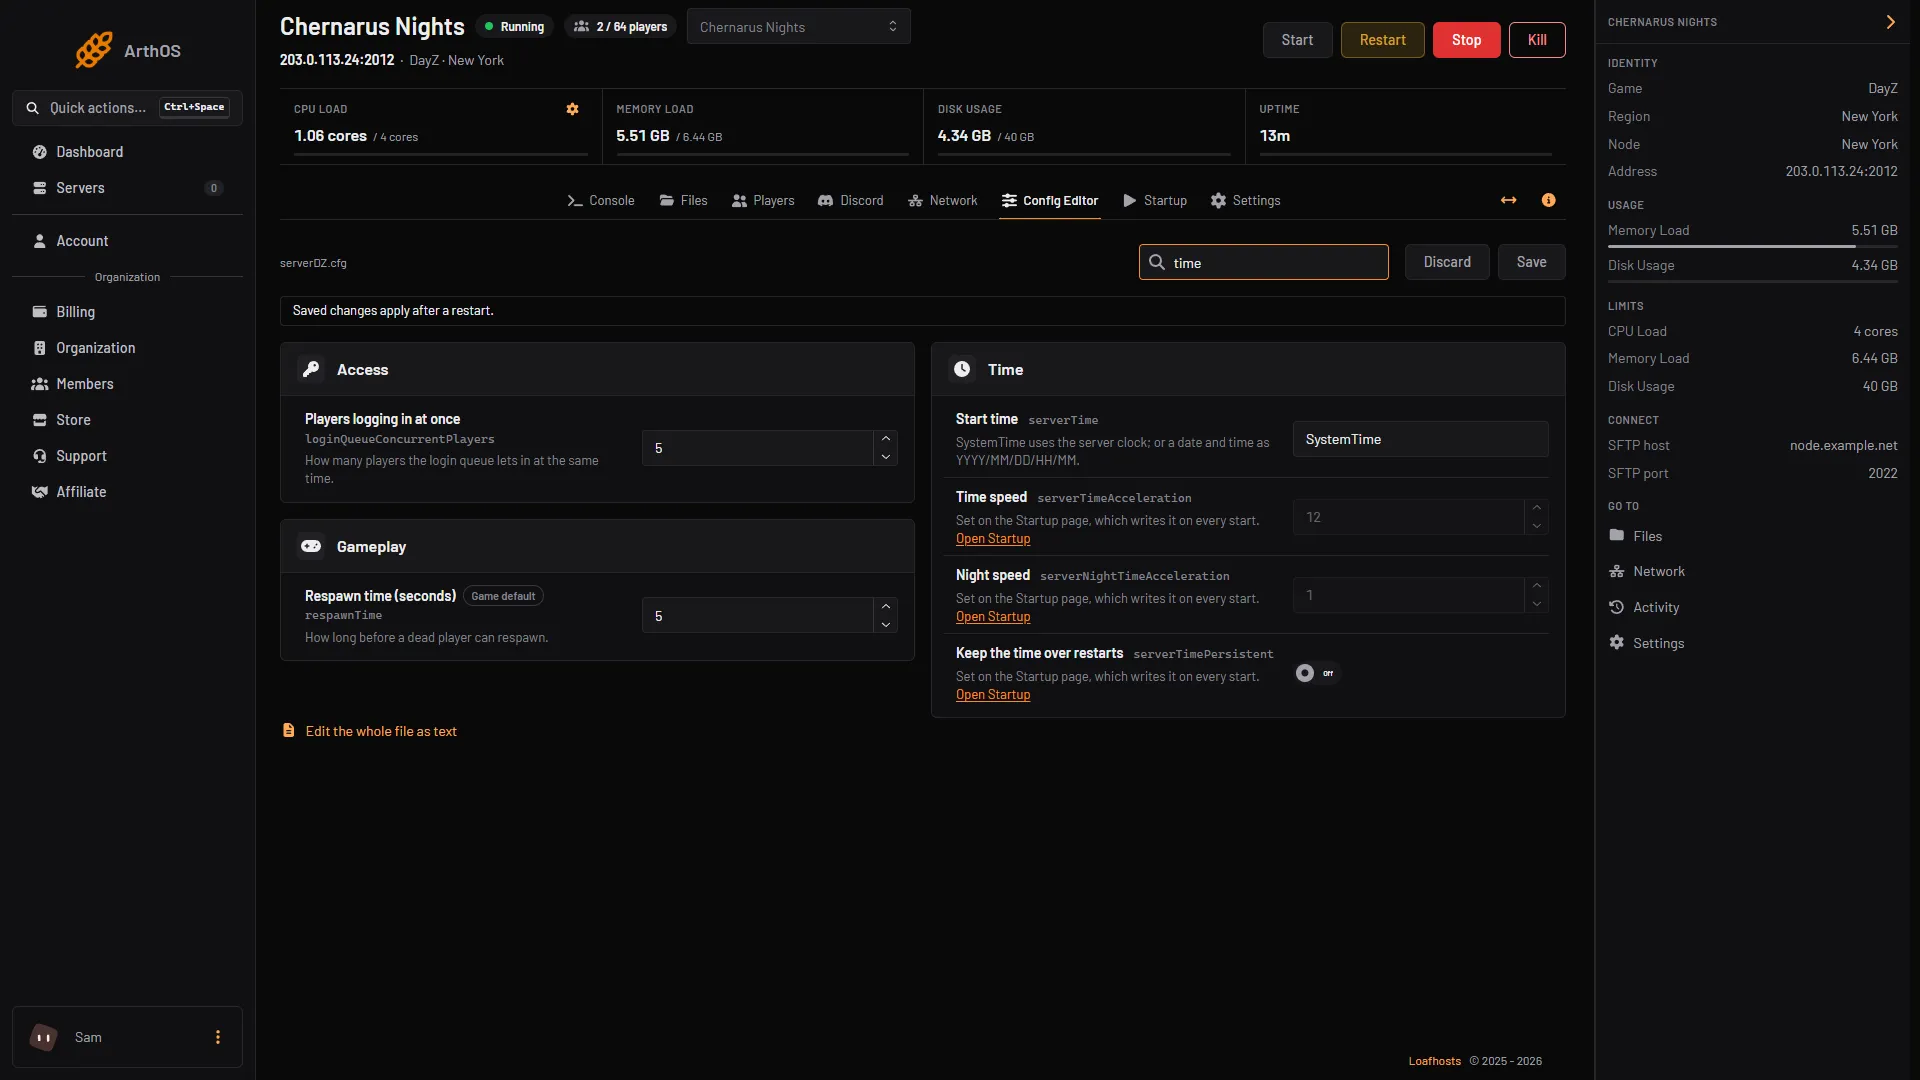Decrease Players logging in at once value
Image resolution: width=1920 pixels, height=1080 pixels.
886,457
